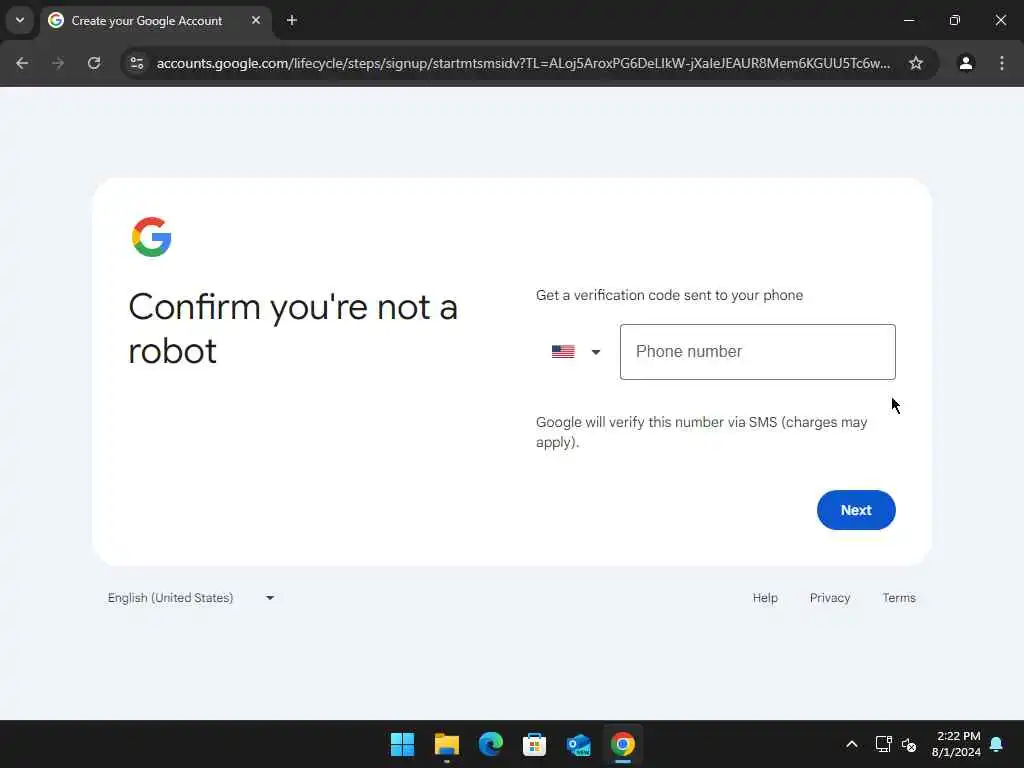
Task: Launch Microsoft Edge from the taskbar
Action: (490, 744)
